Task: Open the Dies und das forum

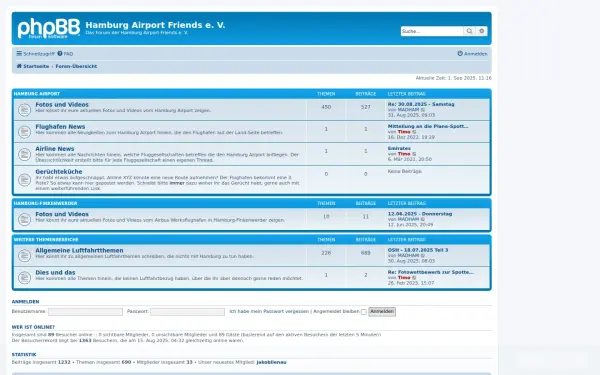Action: point(55,272)
